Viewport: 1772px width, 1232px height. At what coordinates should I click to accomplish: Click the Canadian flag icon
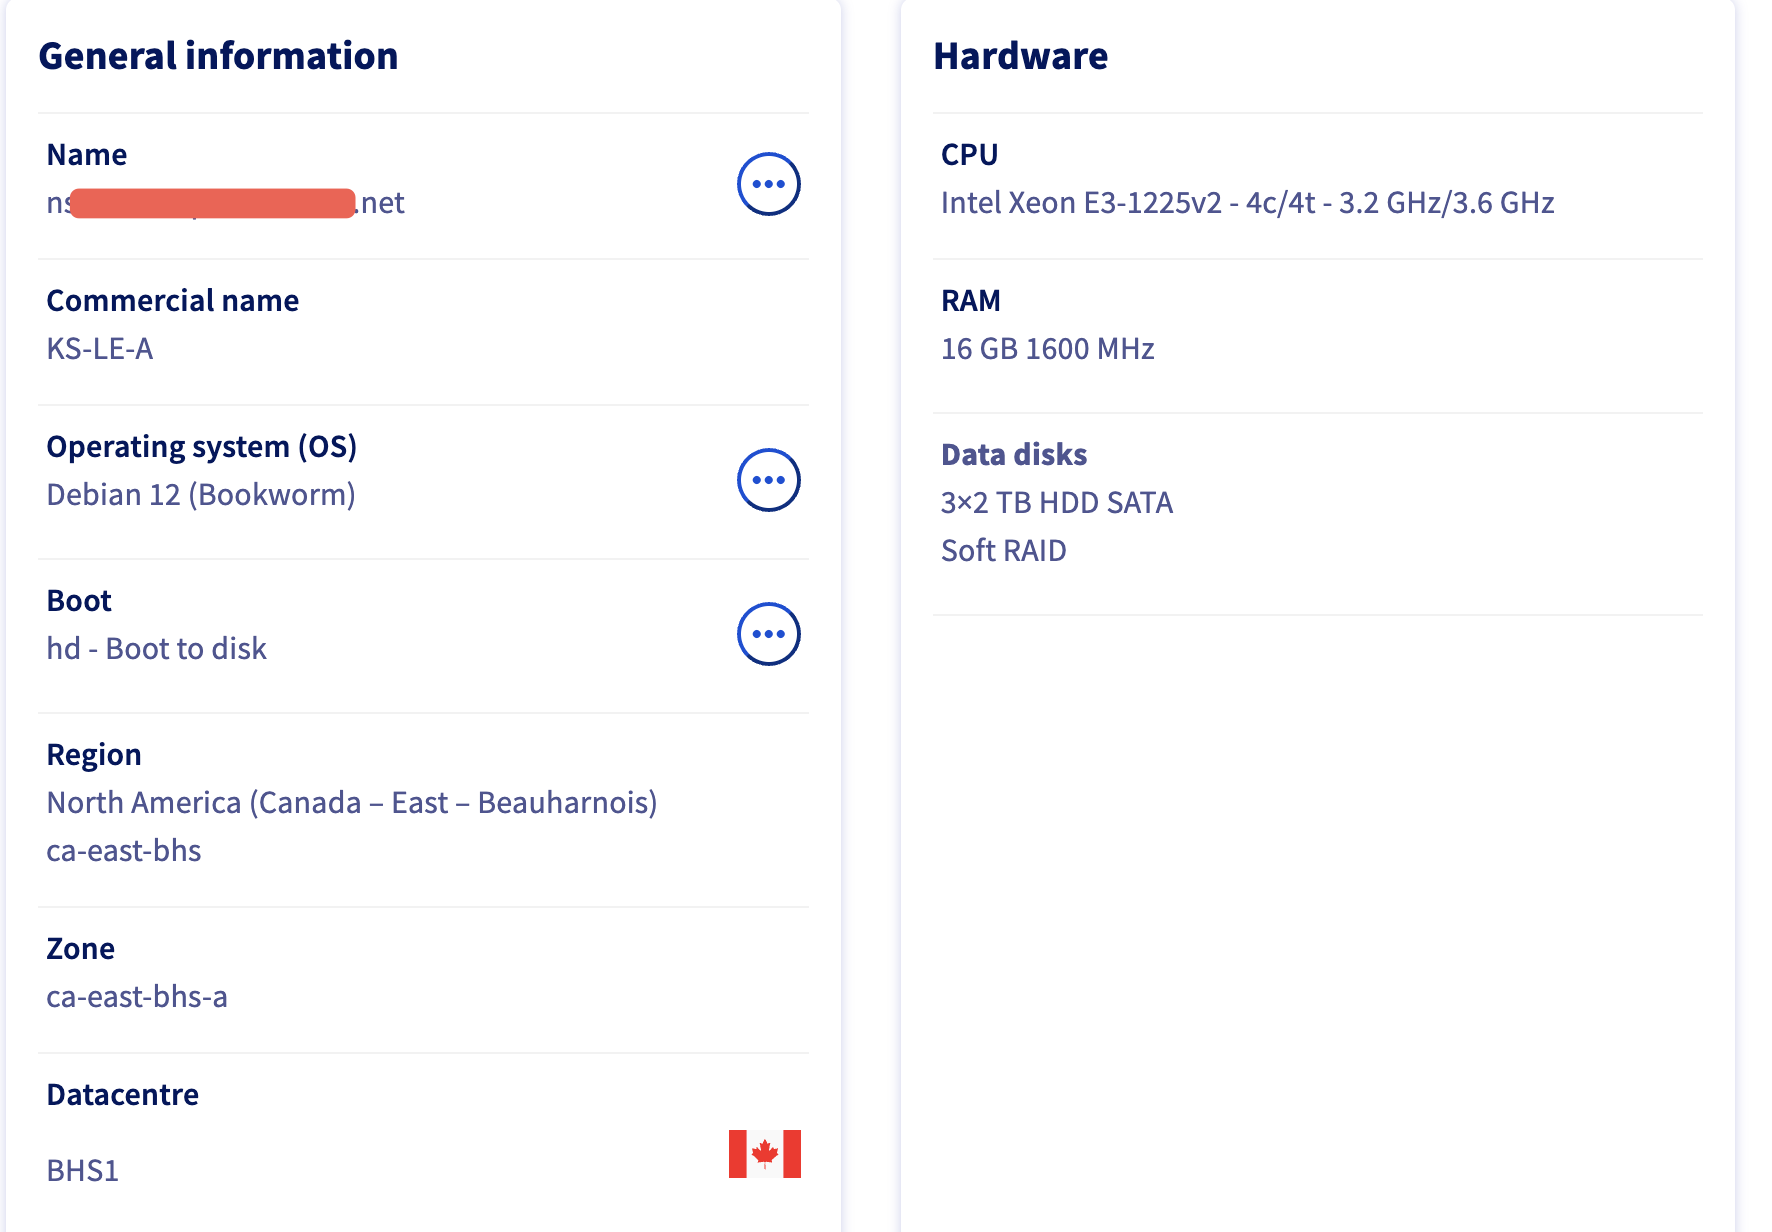(765, 1154)
